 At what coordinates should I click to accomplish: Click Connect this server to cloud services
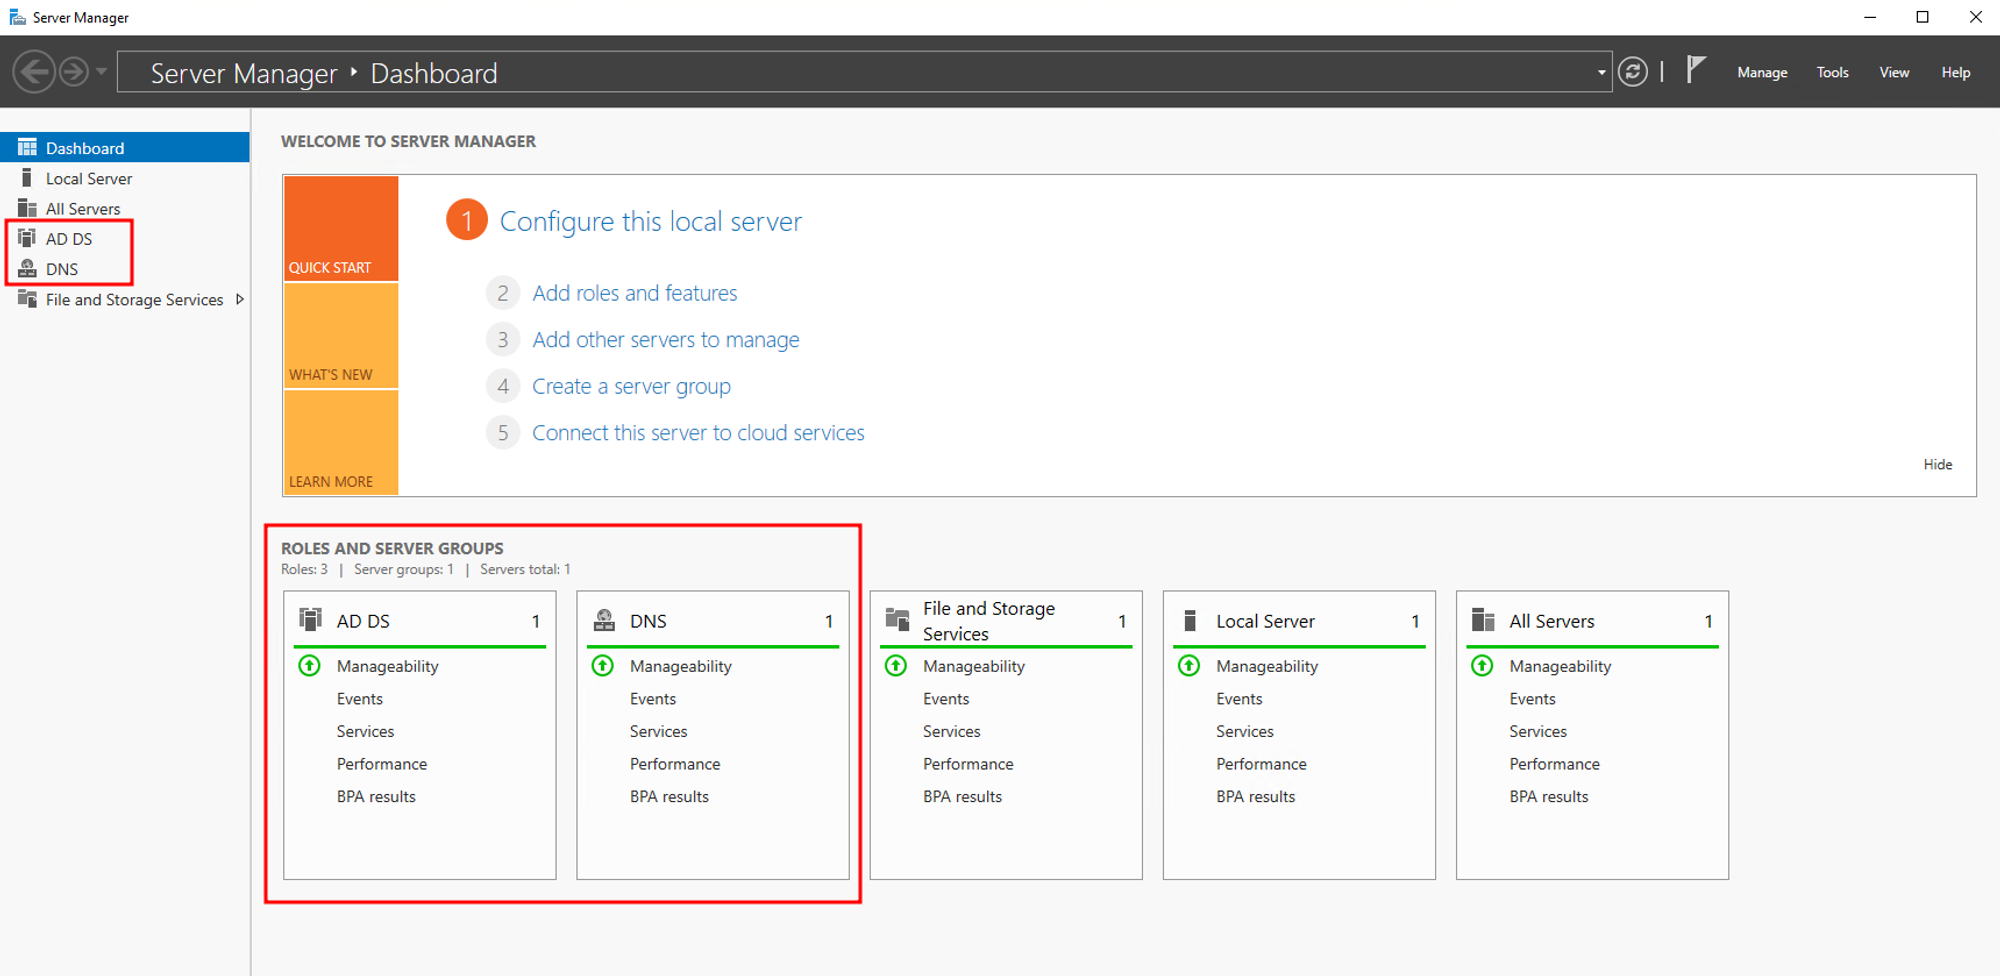coord(698,433)
